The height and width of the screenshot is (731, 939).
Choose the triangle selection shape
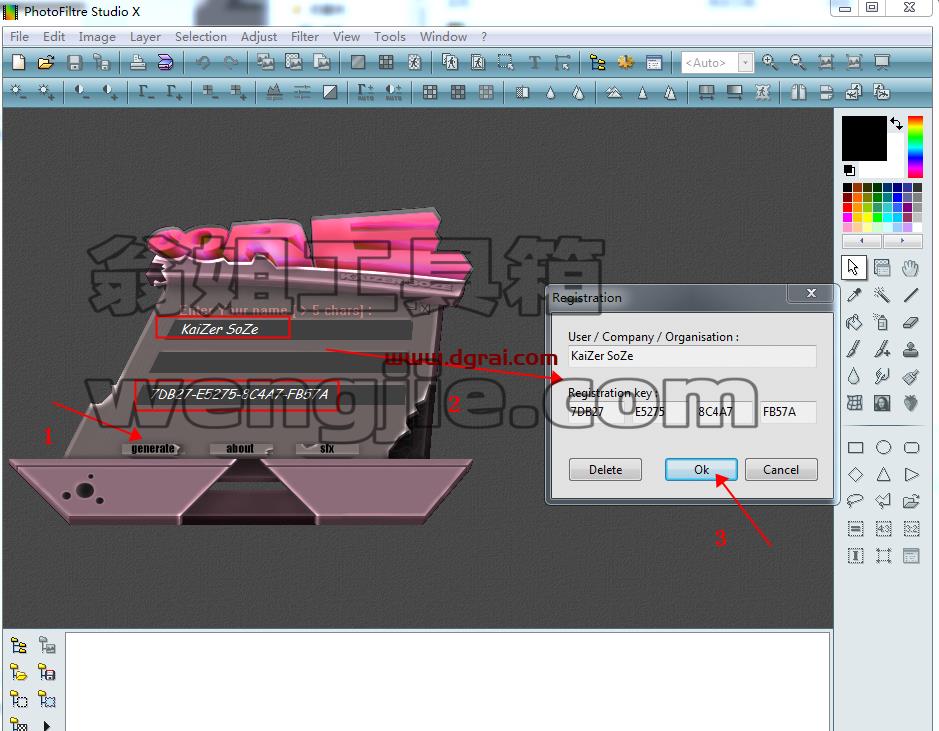pos(883,474)
